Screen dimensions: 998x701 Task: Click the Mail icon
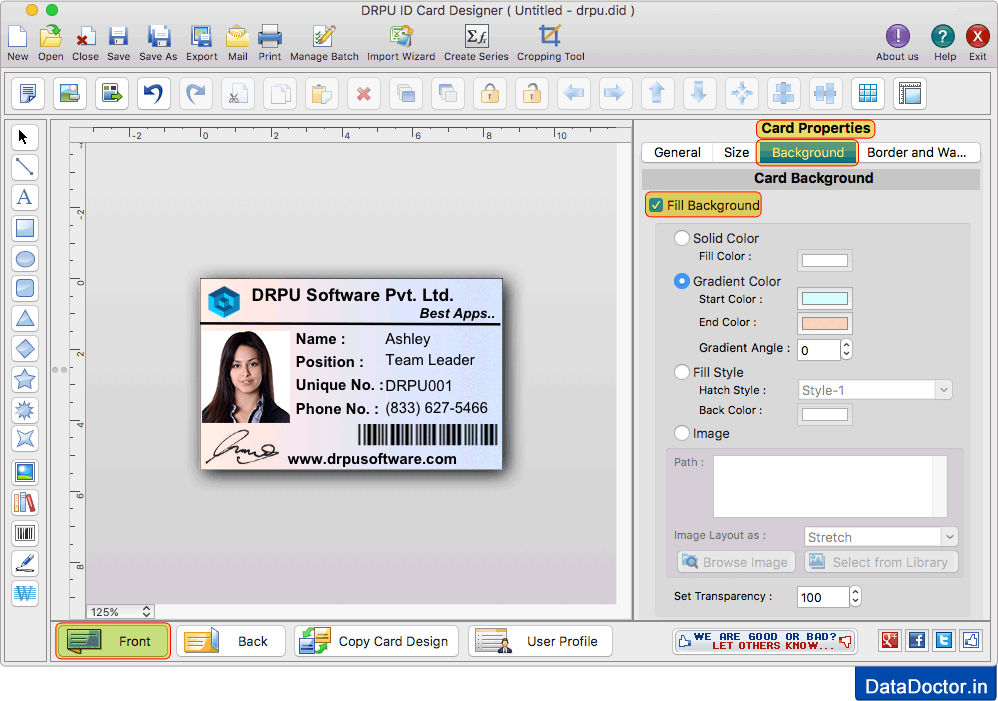coord(237,36)
